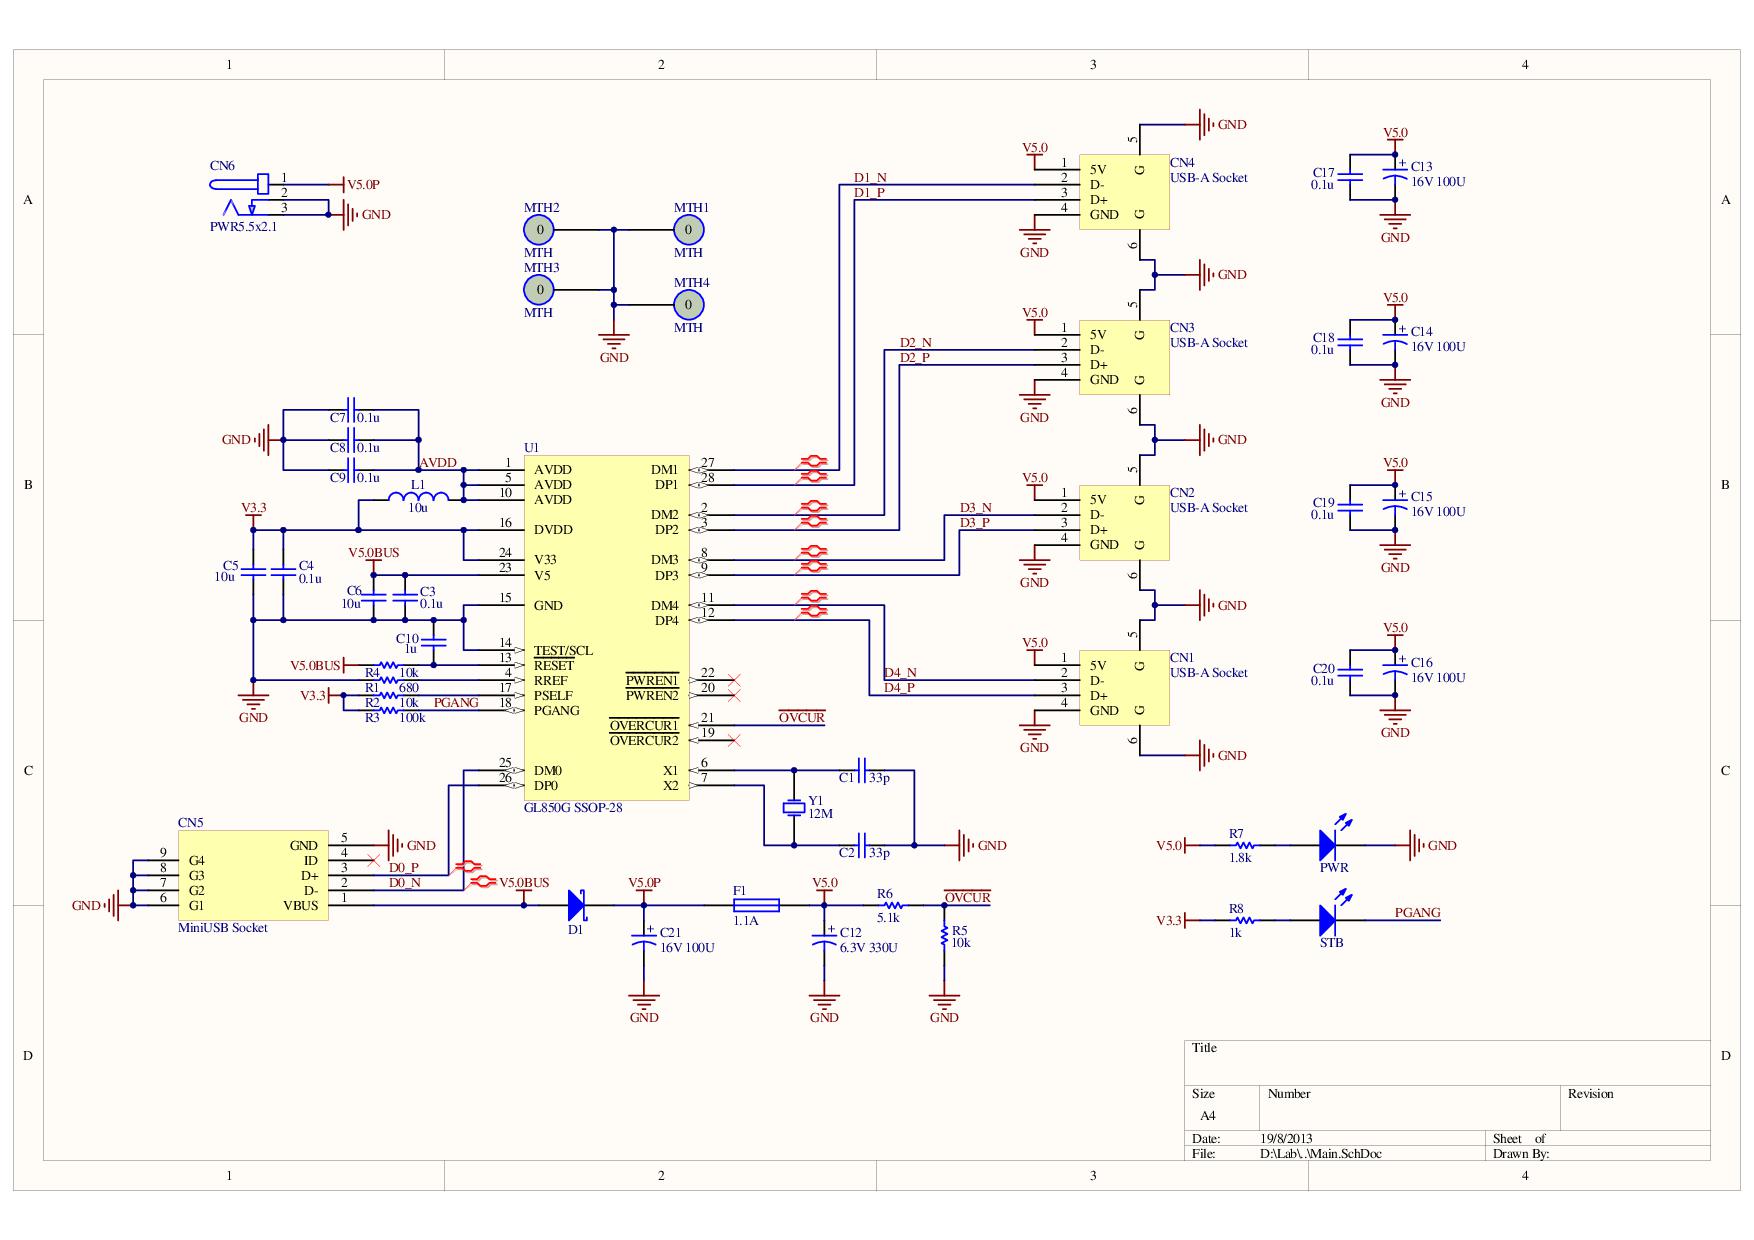Select the MTH3 mounting hole
The height and width of the screenshot is (1240, 1754).
[x=539, y=290]
